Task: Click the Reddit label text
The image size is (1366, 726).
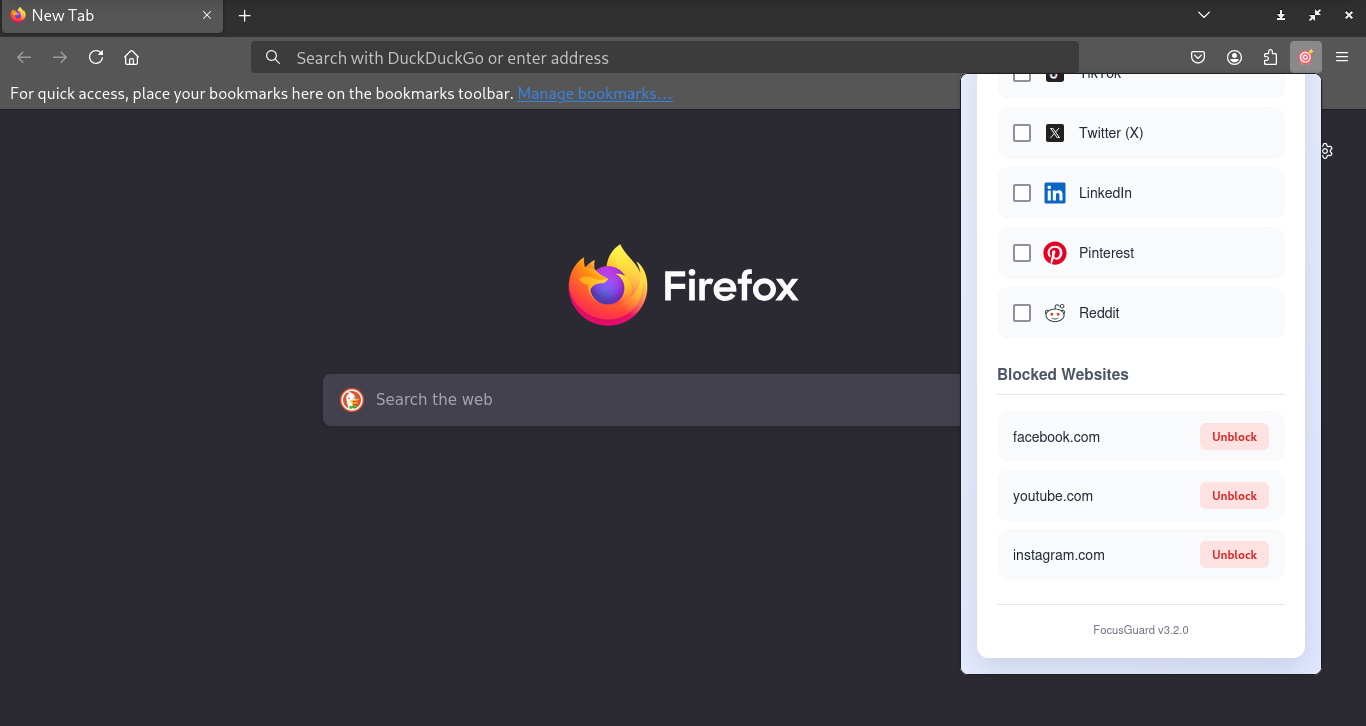Action: [1099, 313]
